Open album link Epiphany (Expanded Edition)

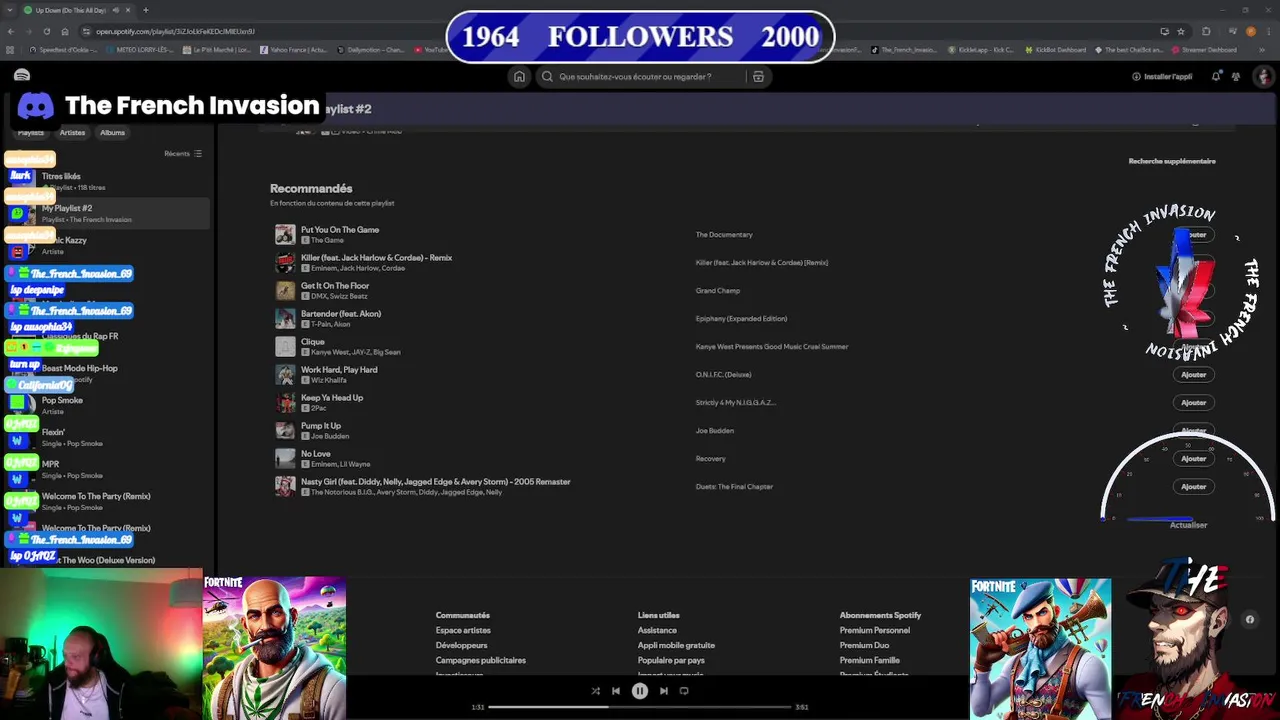741,319
